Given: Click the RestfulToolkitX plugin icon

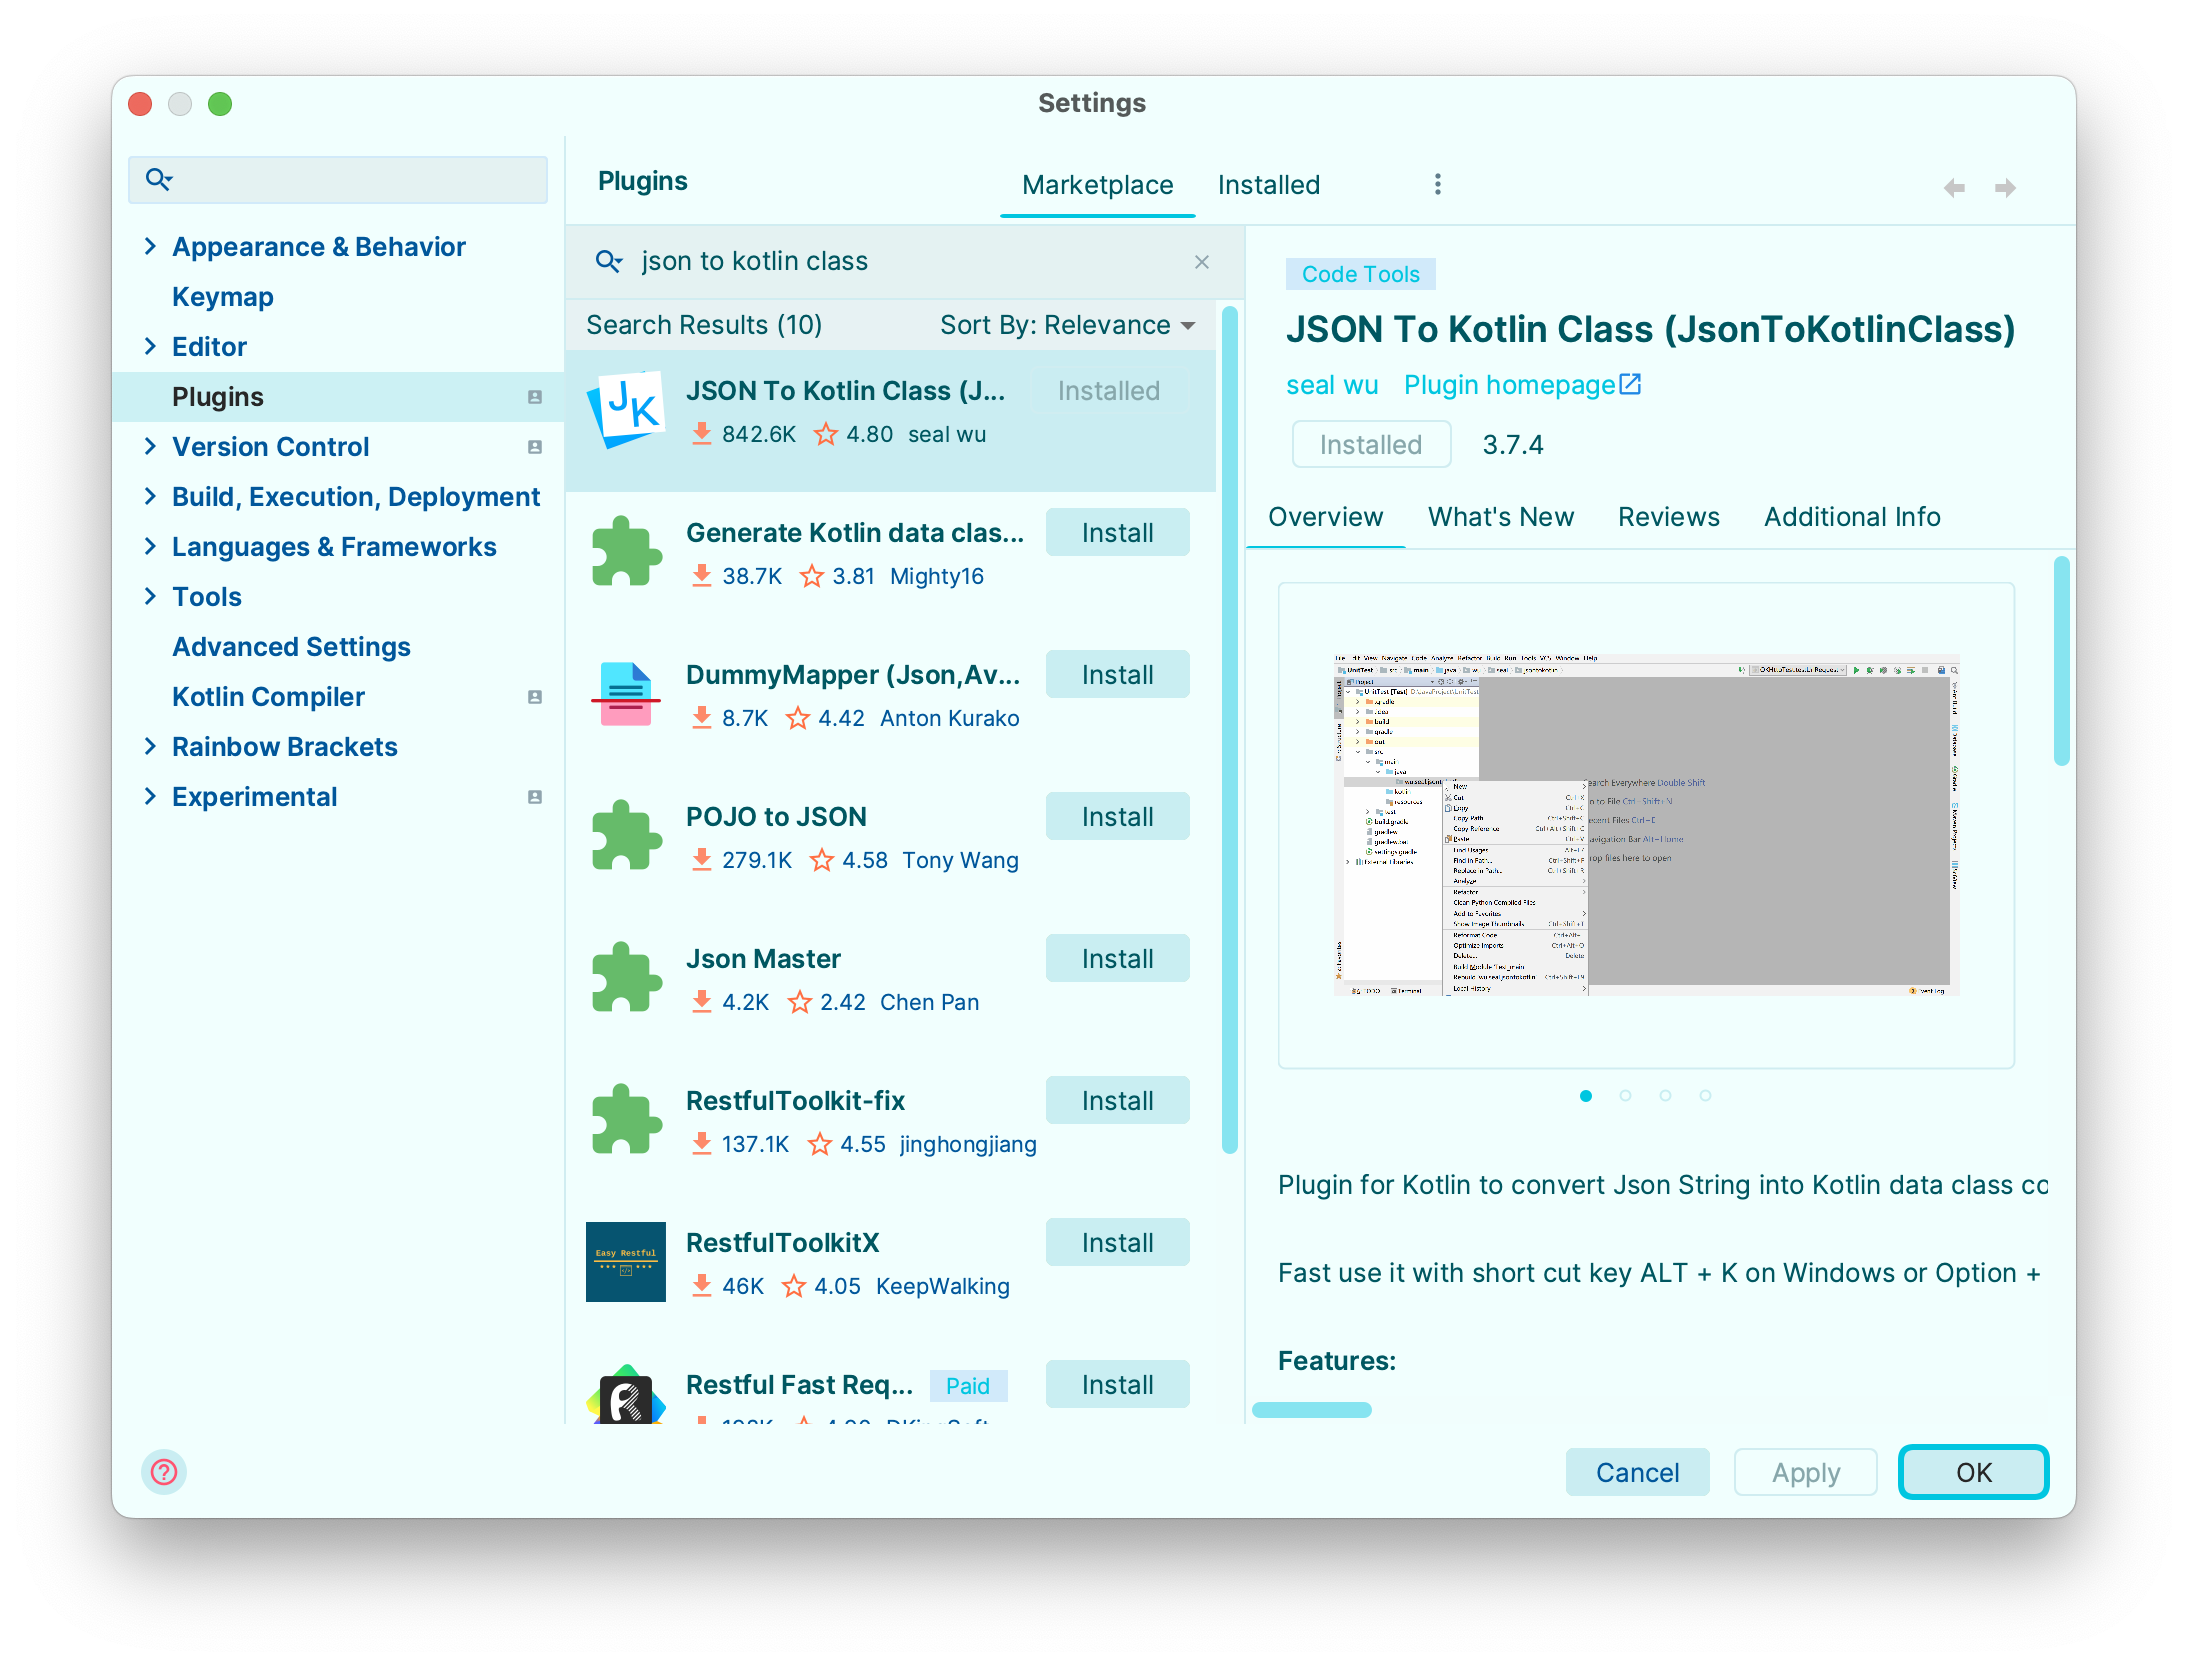Looking at the screenshot, I should [x=627, y=1262].
